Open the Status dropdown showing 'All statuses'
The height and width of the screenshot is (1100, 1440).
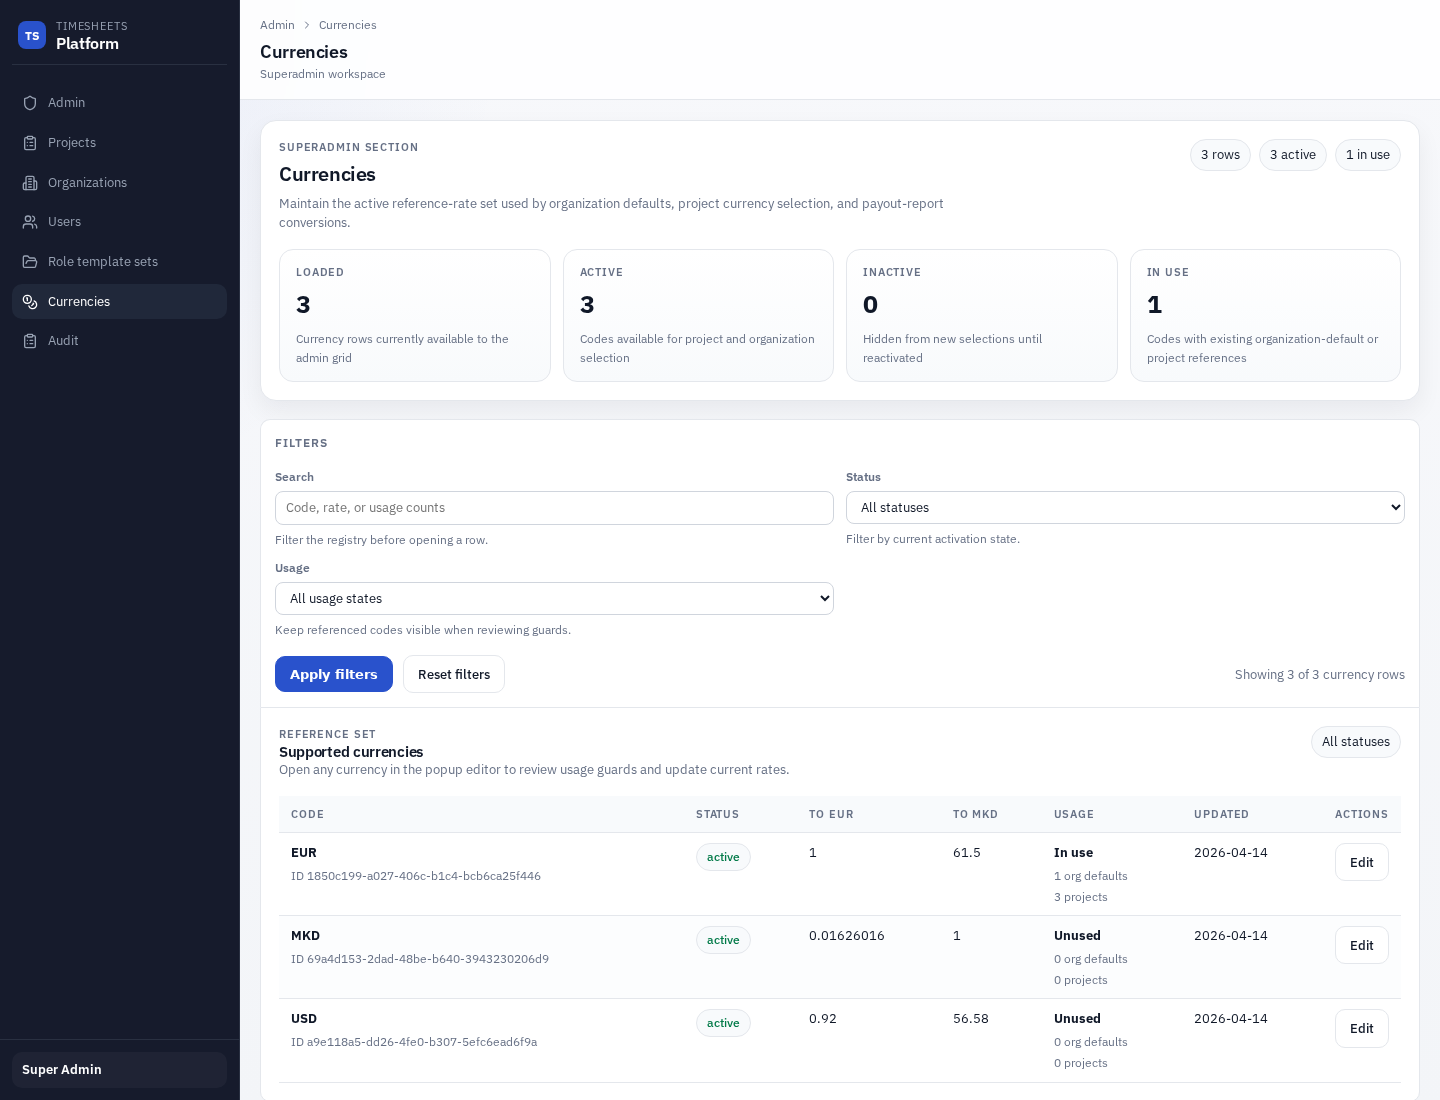click(1125, 507)
